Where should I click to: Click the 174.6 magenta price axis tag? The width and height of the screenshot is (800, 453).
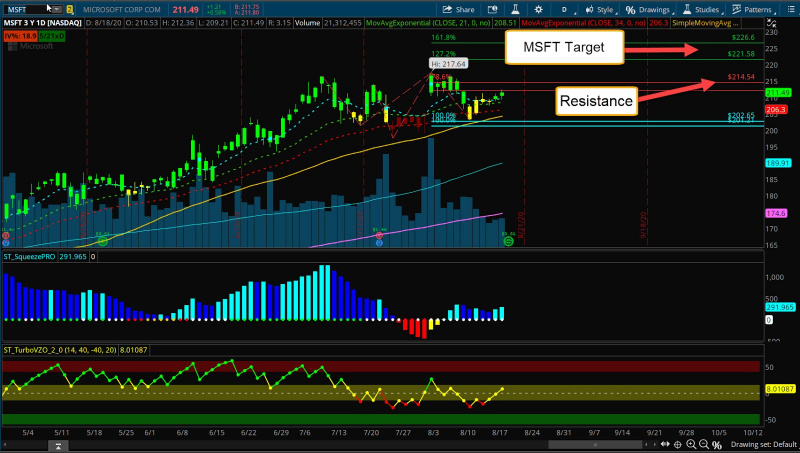(776, 213)
